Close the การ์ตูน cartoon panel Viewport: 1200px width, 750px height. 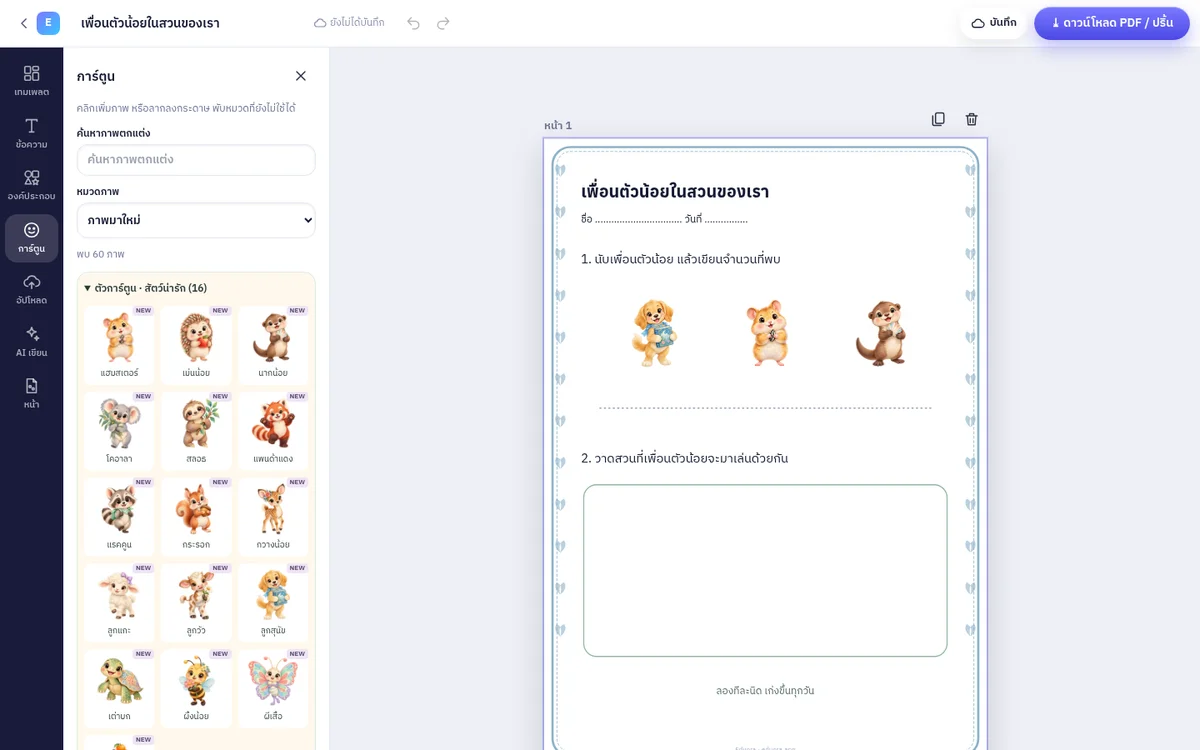click(x=300, y=76)
